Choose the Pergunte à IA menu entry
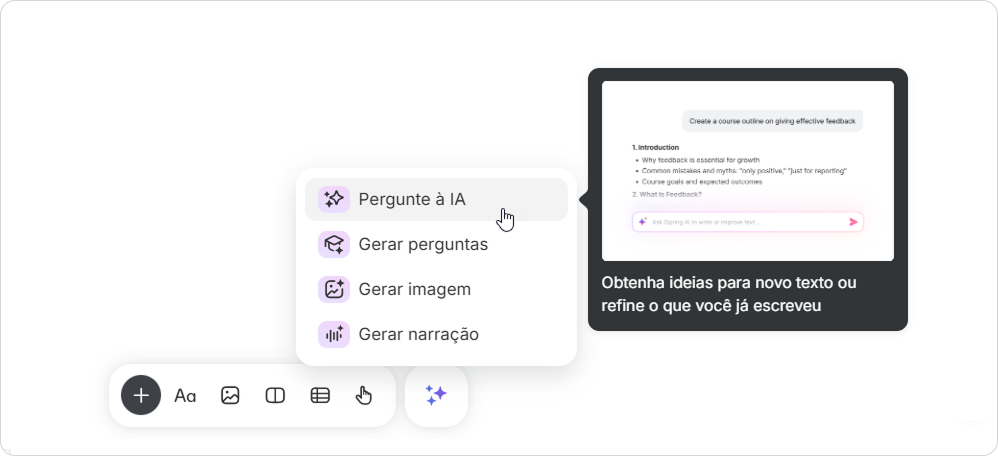998x456 pixels. coord(436,199)
